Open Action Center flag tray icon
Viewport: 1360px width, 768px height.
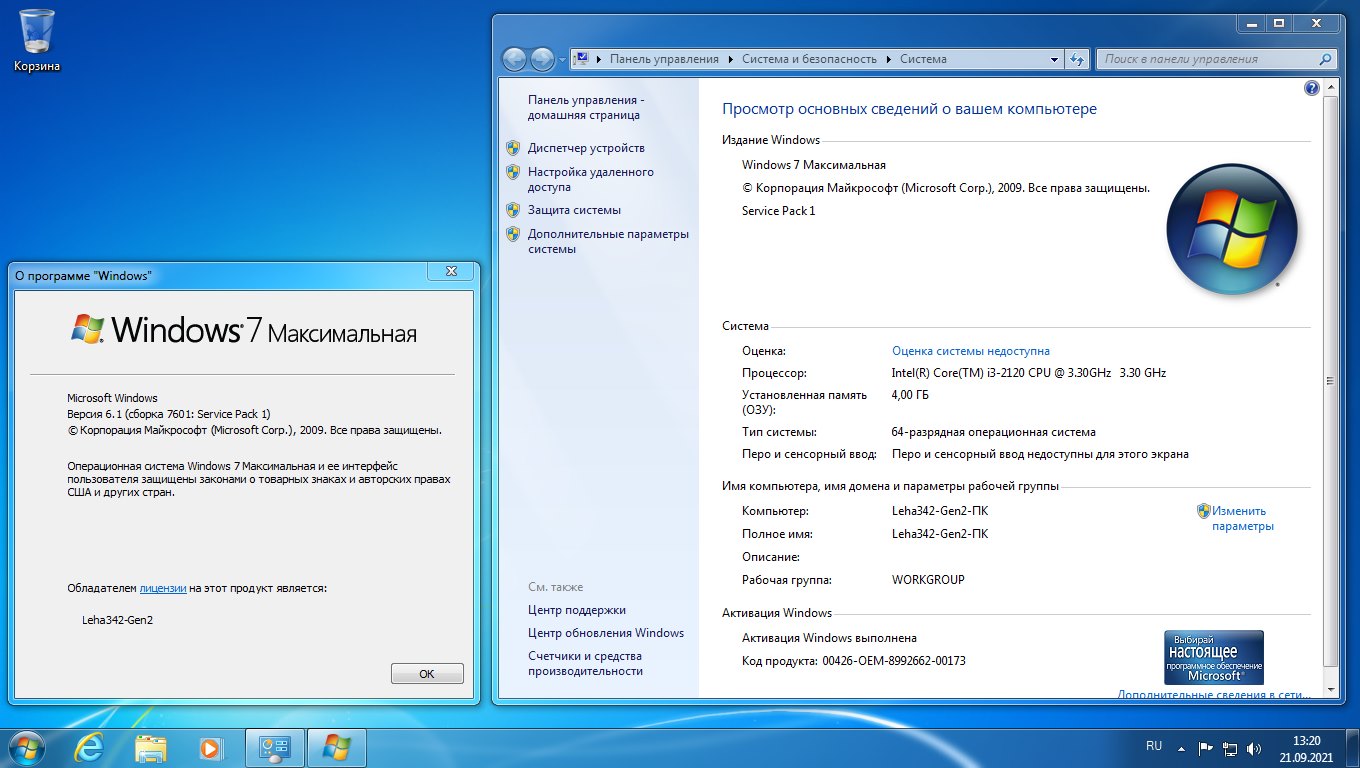(x=1206, y=748)
